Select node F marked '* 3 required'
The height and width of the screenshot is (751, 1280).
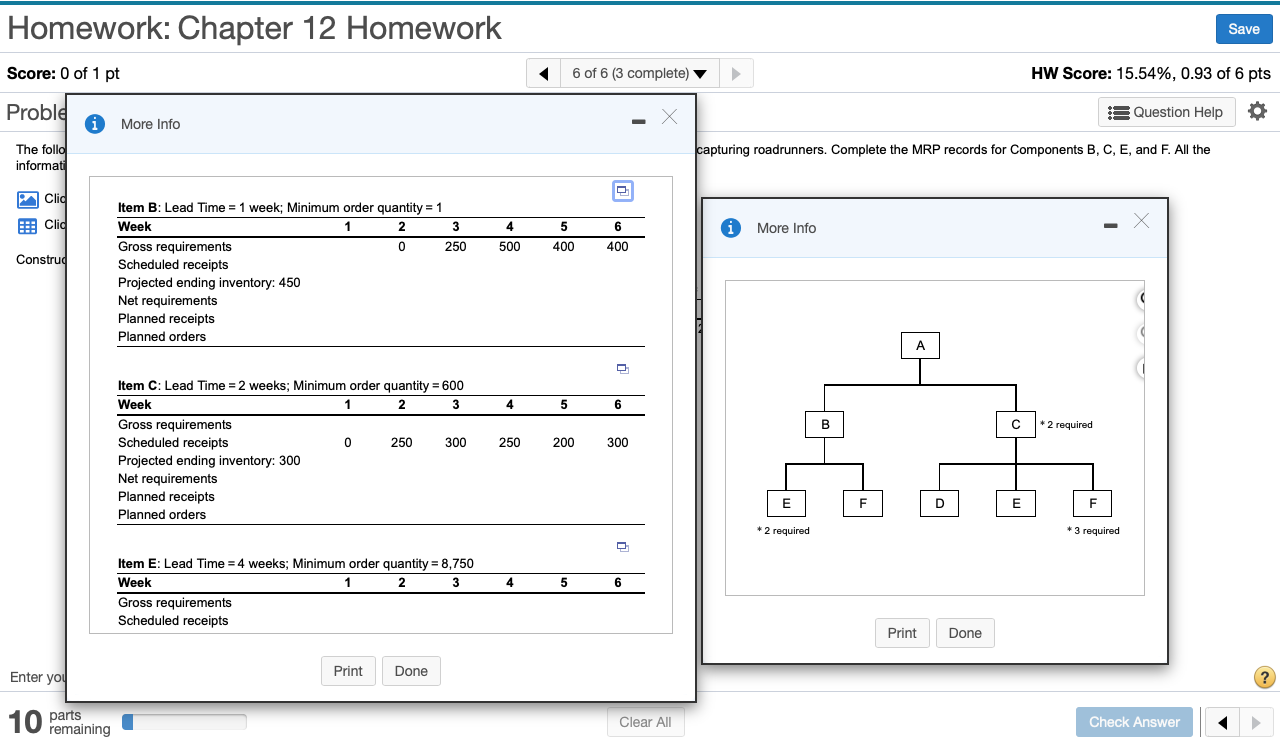point(1092,504)
